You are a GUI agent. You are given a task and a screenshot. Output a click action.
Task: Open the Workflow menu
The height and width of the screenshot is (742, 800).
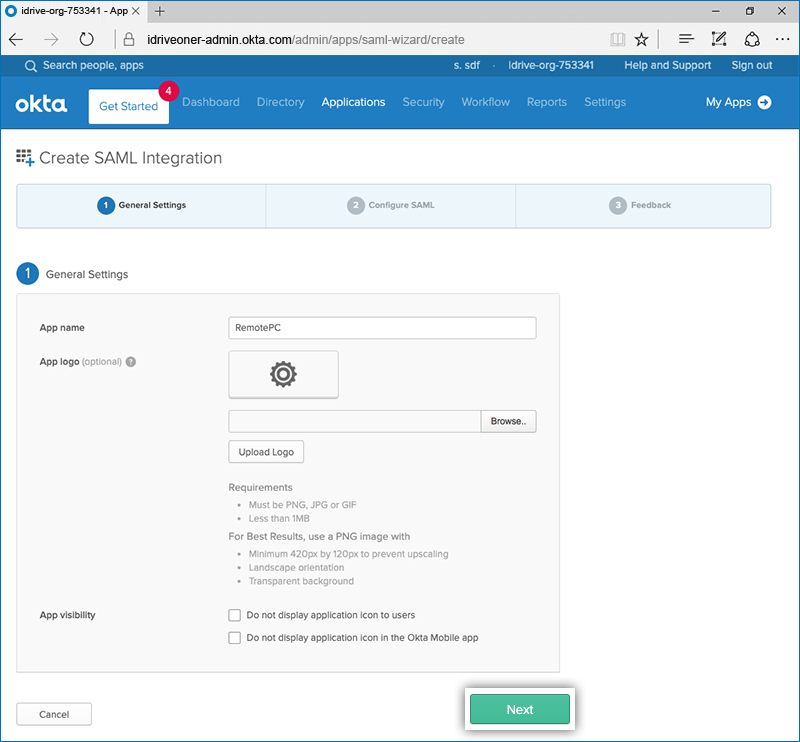tap(486, 102)
